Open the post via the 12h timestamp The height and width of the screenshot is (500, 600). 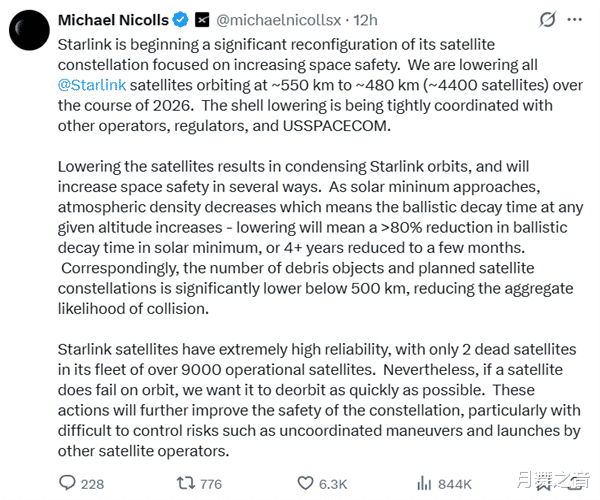pos(338,18)
